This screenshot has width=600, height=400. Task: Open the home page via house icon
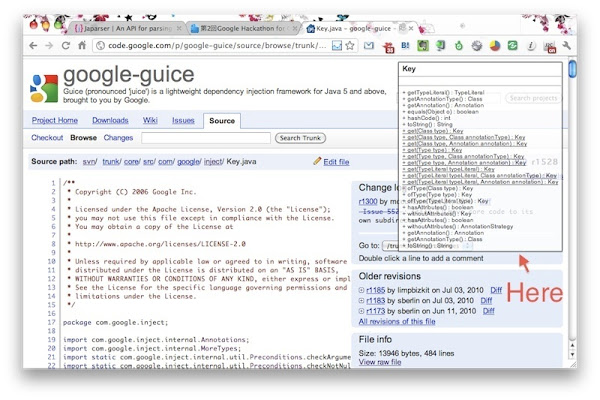[82, 46]
